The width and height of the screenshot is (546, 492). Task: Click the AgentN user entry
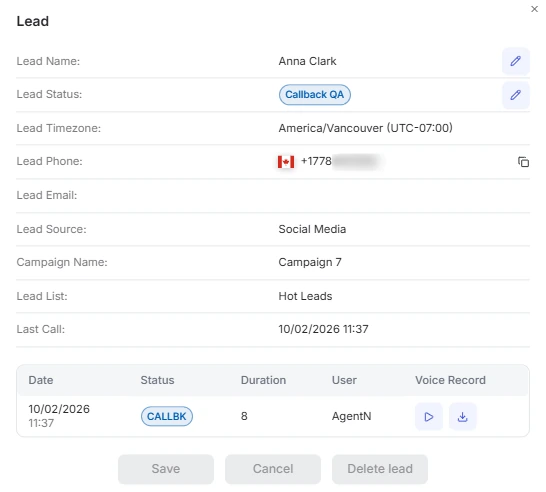coord(351,416)
